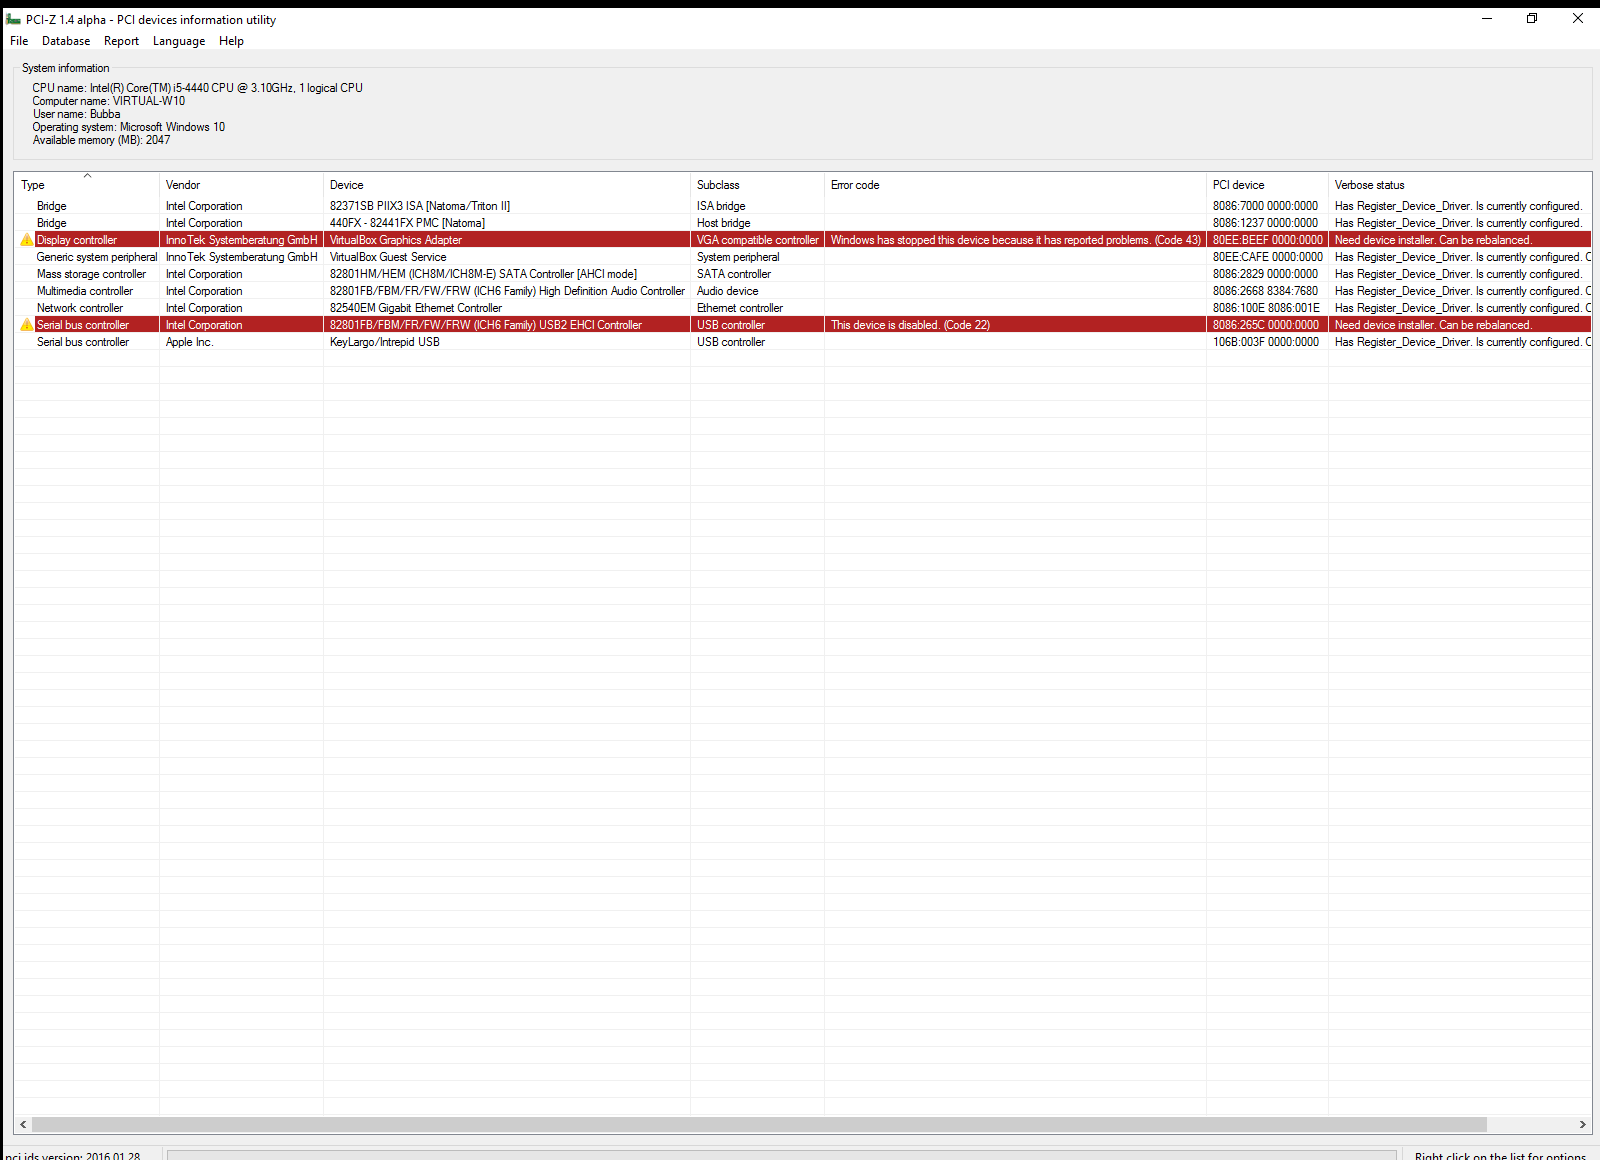1600x1160 pixels.
Task: Click the Network controller type cell
Action: (80, 308)
